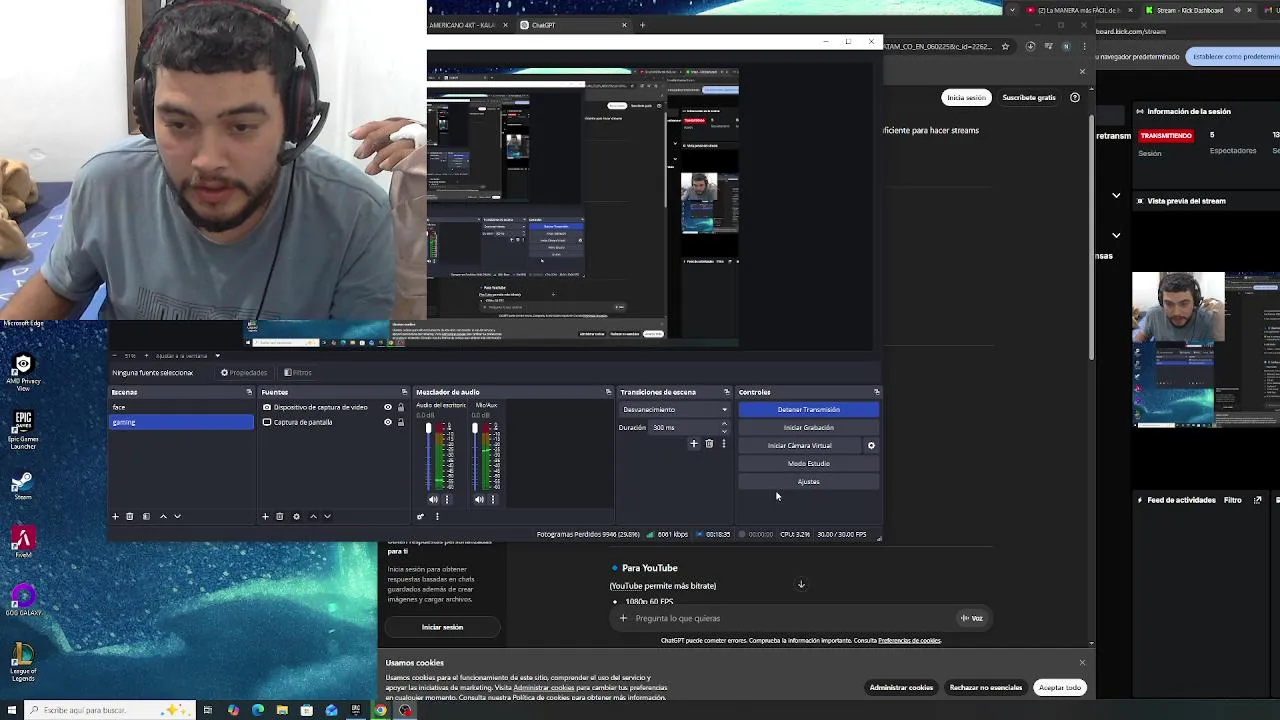Open new tab with plus button
This screenshot has width=1280, height=720.
(x=642, y=25)
